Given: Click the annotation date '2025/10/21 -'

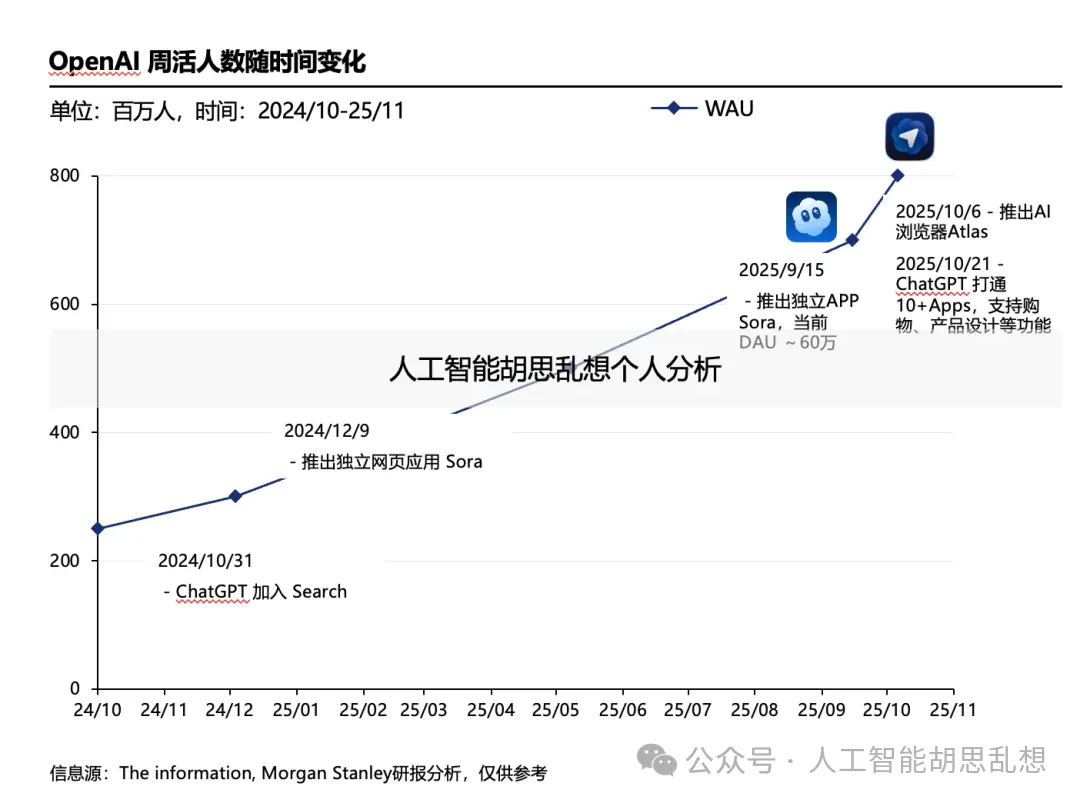Looking at the screenshot, I should click(949, 264).
